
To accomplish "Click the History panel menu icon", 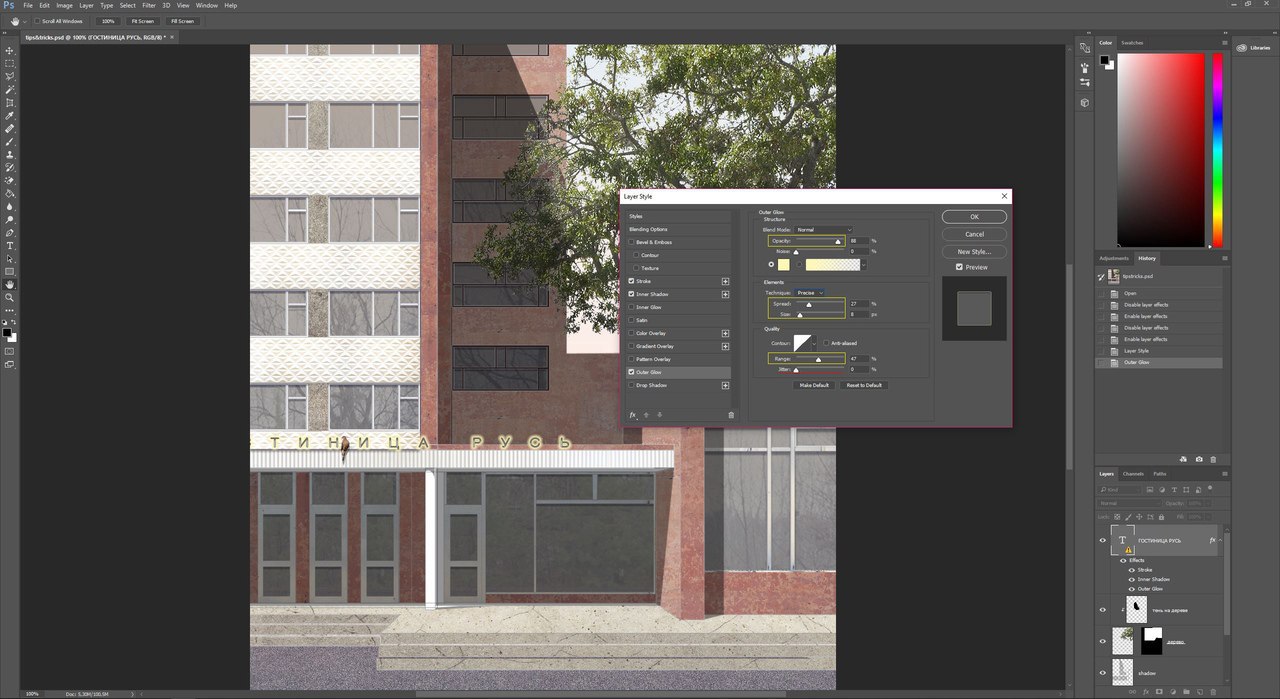I will coord(1223,258).
